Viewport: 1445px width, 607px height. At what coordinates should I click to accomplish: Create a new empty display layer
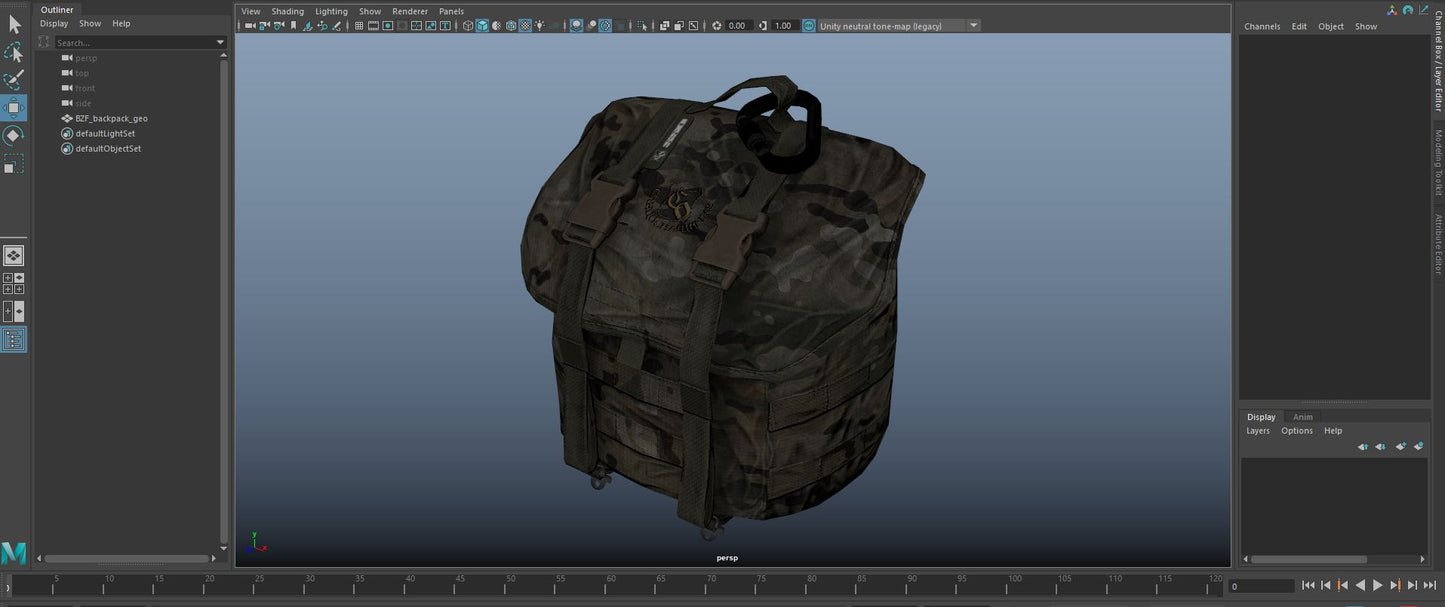pyautogui.click(x=1400, y=447)
